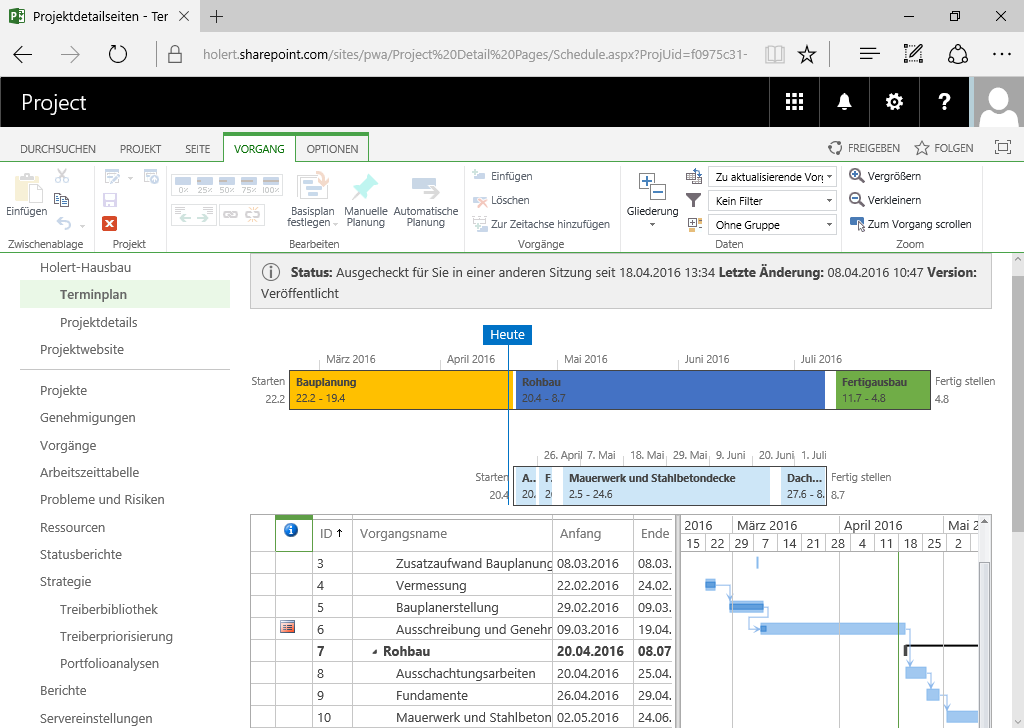Mark task 50% complete
The image size is (1024, 728).
pos(227,185)
